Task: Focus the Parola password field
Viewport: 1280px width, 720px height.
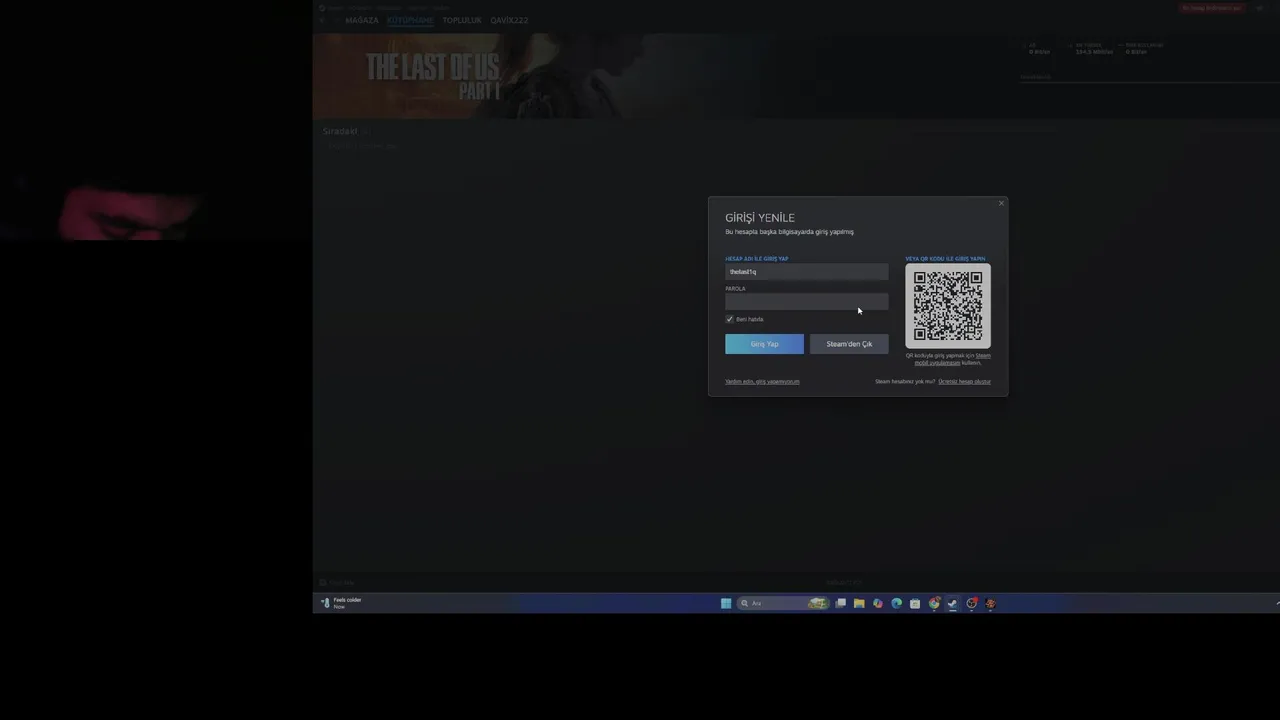Action: [806, 302]
